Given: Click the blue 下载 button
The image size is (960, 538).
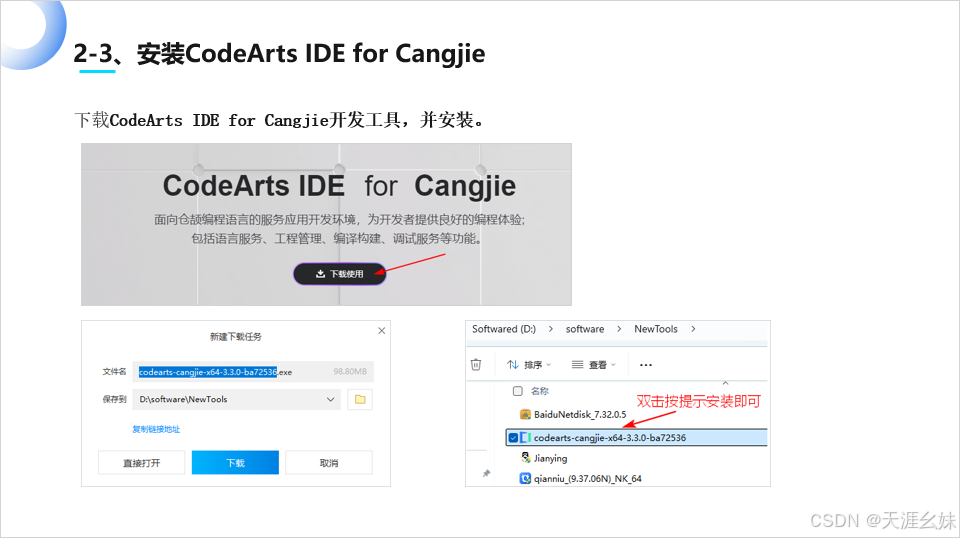Looking at the screenshot, I should pyautogui.click(x=235, y=463).
